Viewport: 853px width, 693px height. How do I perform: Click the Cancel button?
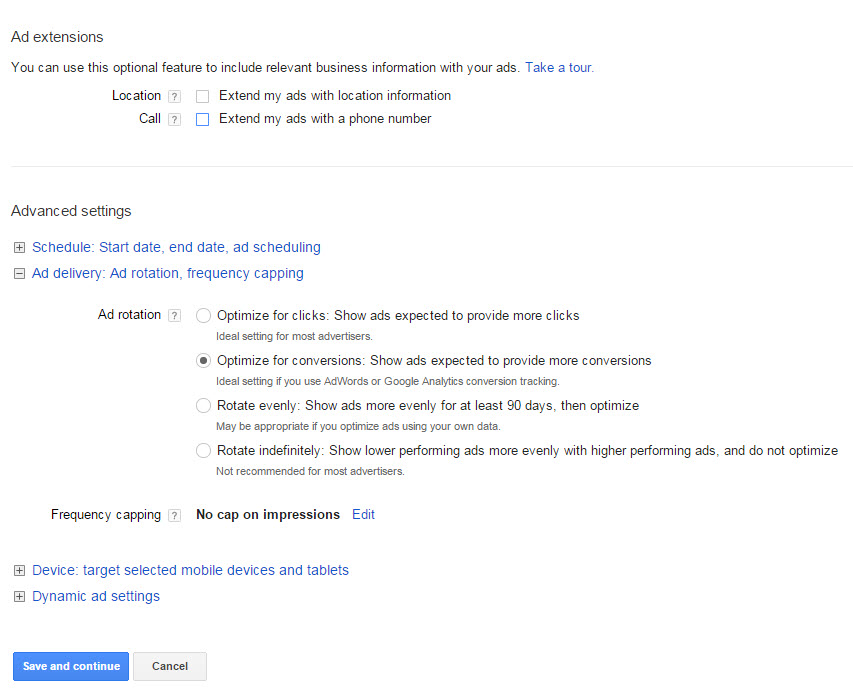[x=169, y=667]
